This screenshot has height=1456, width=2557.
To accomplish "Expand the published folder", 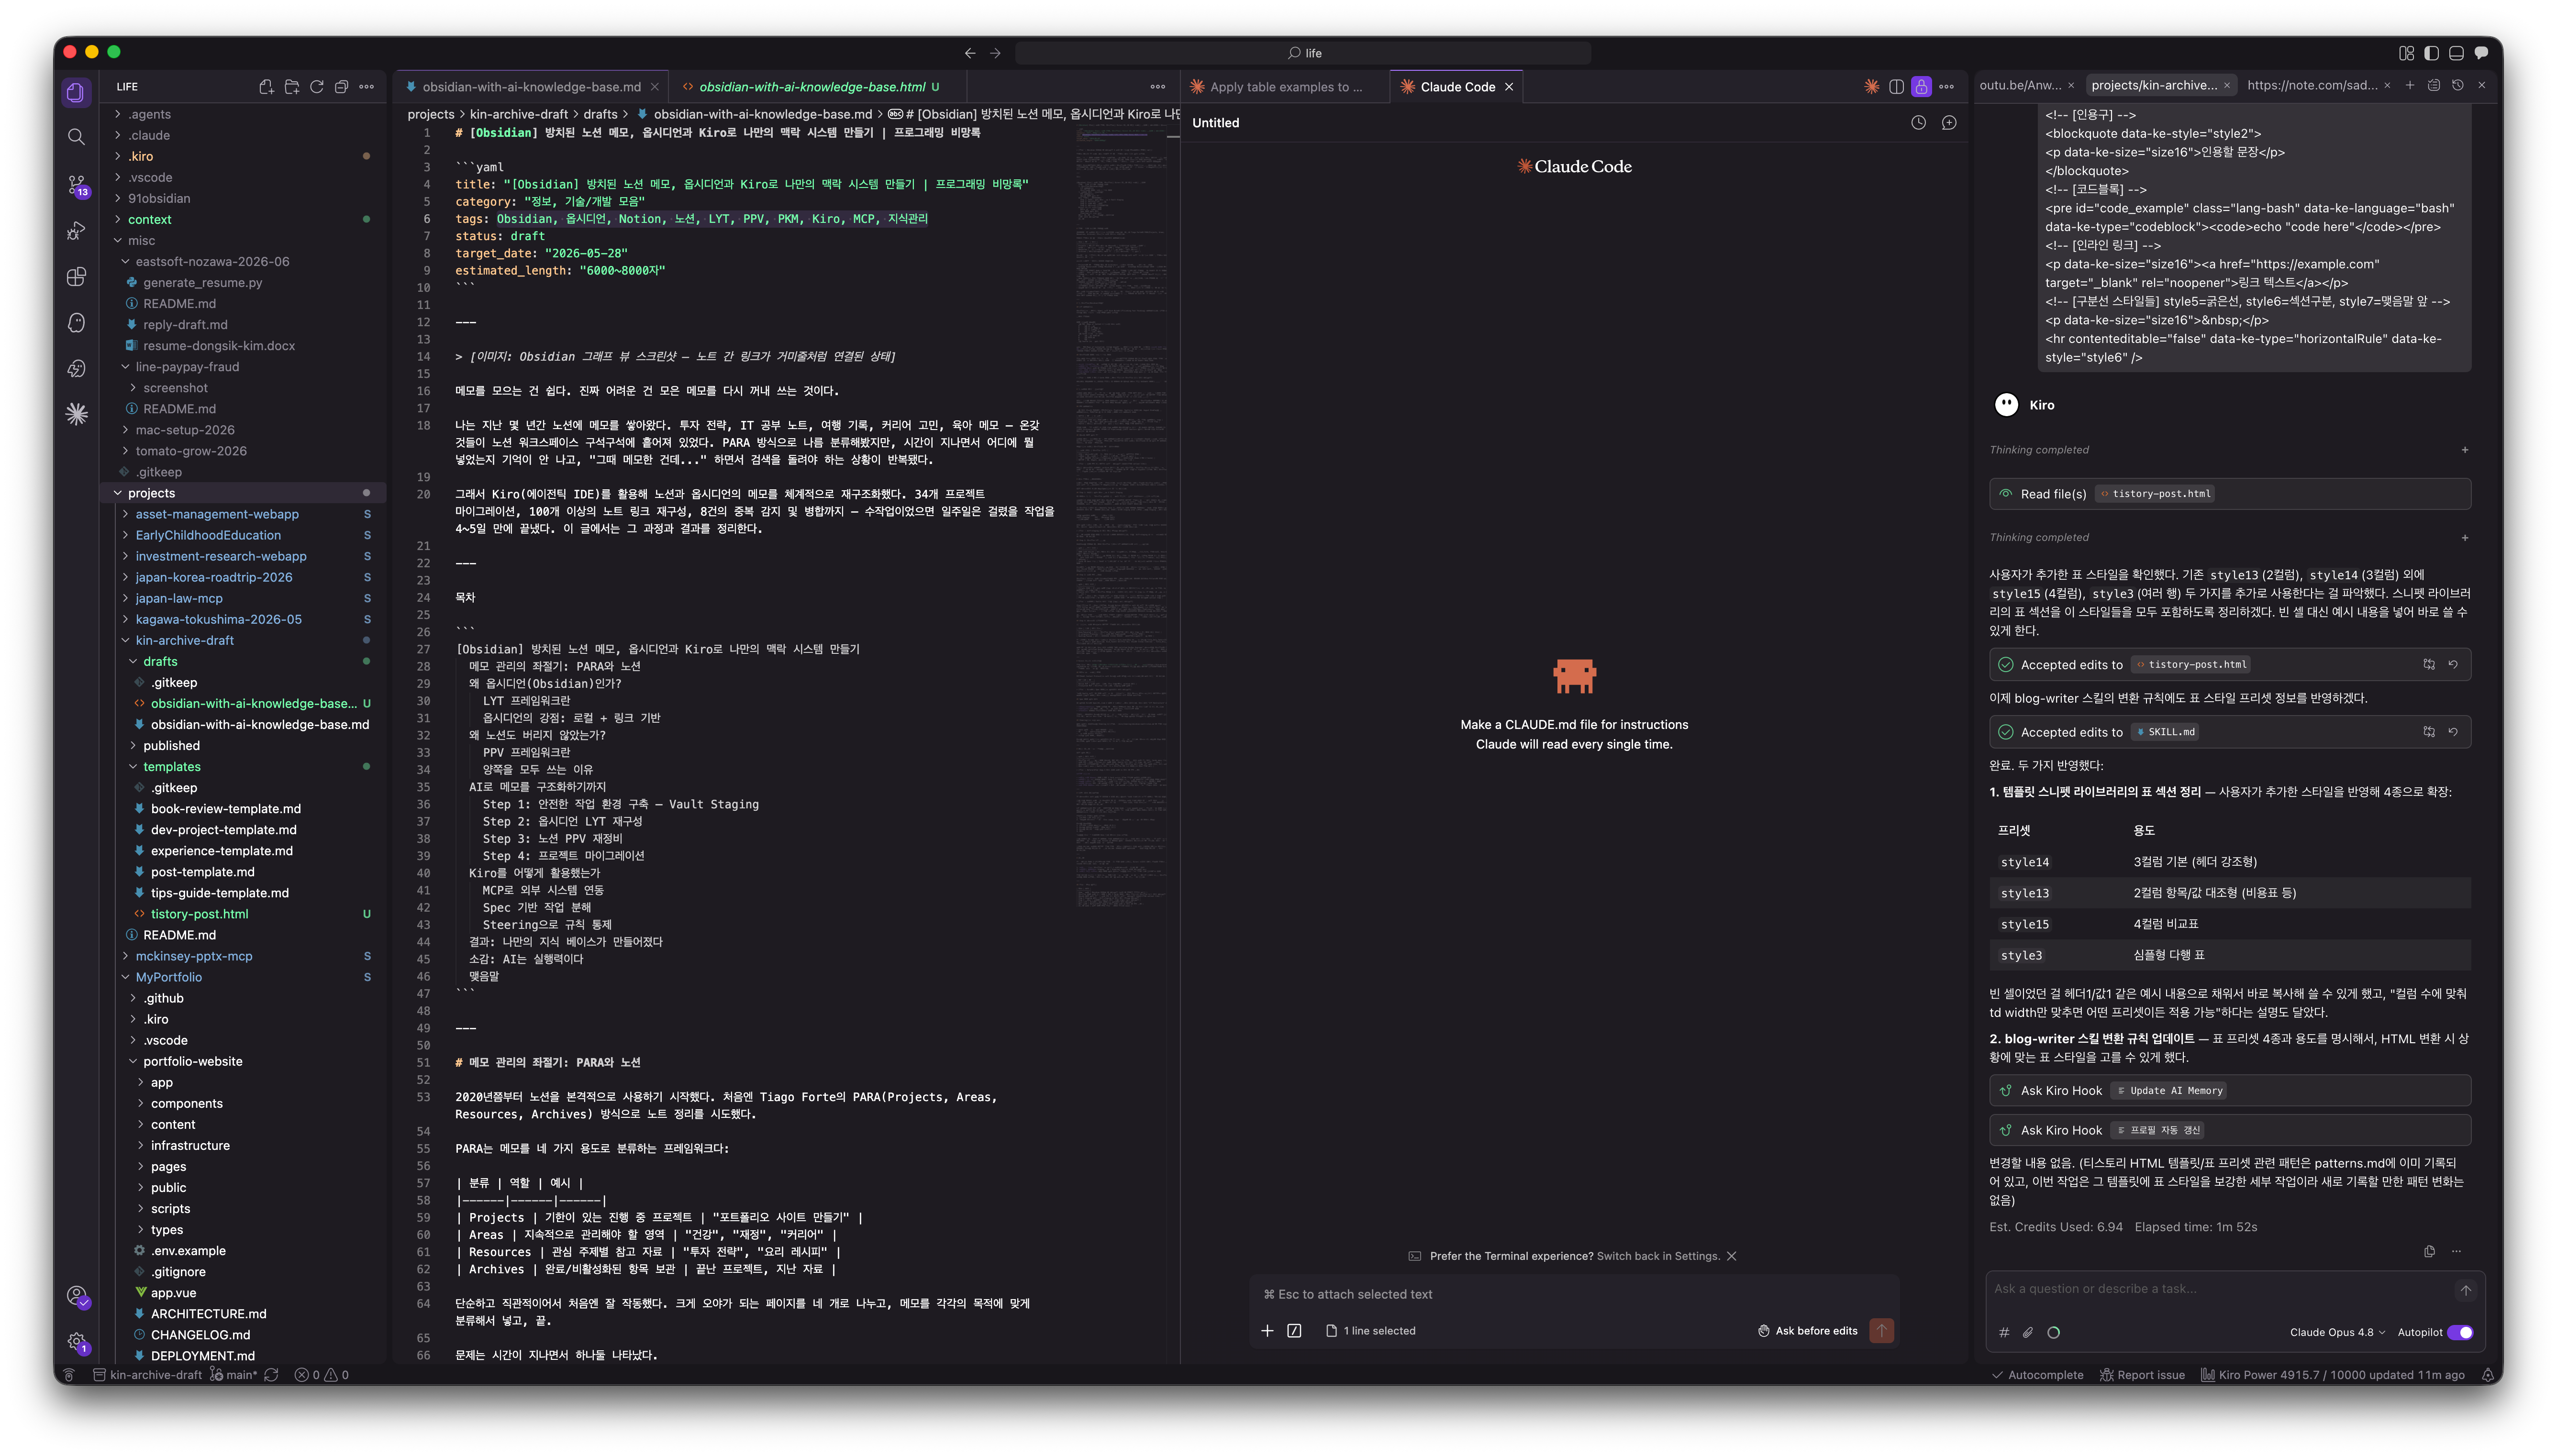I will click(x=244, y=746).
